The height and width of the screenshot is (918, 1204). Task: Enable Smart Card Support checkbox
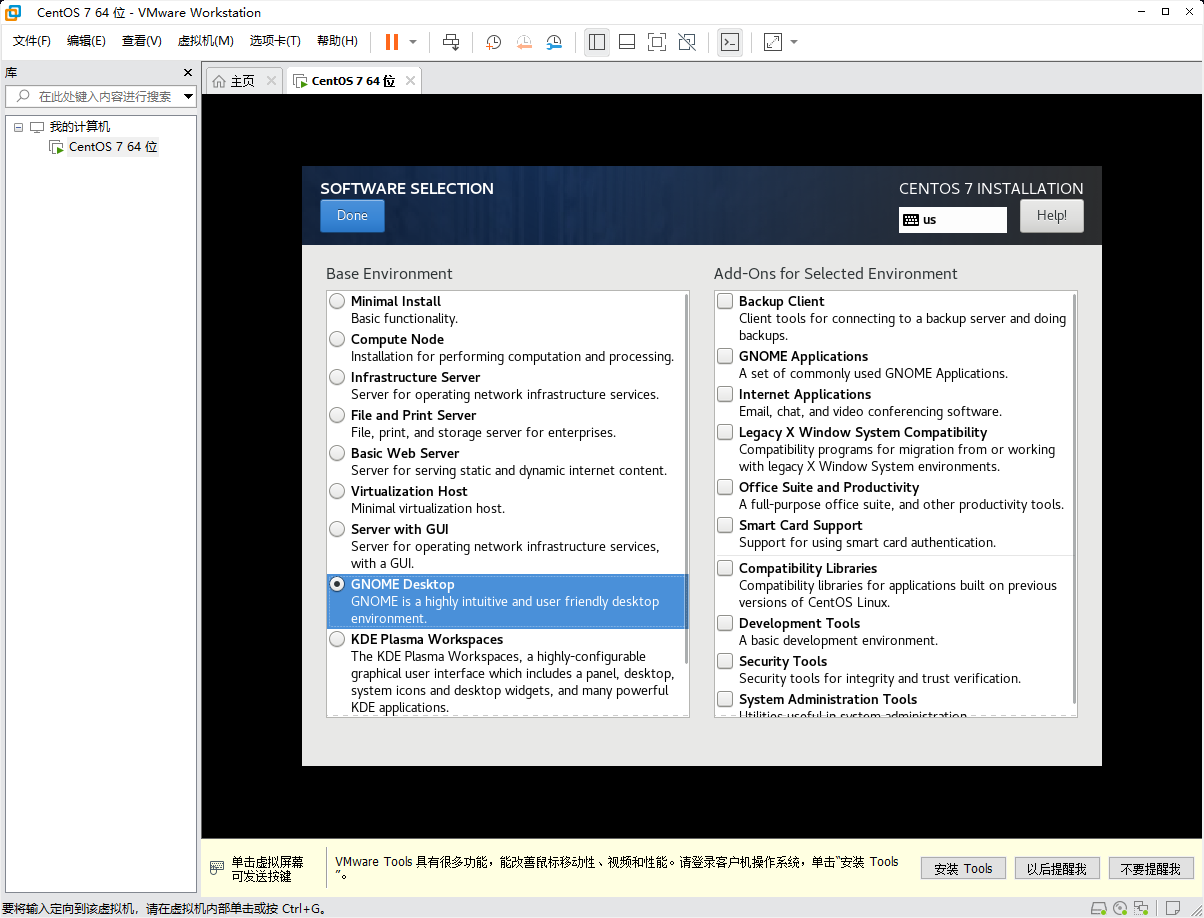click(x=725, y=525)
